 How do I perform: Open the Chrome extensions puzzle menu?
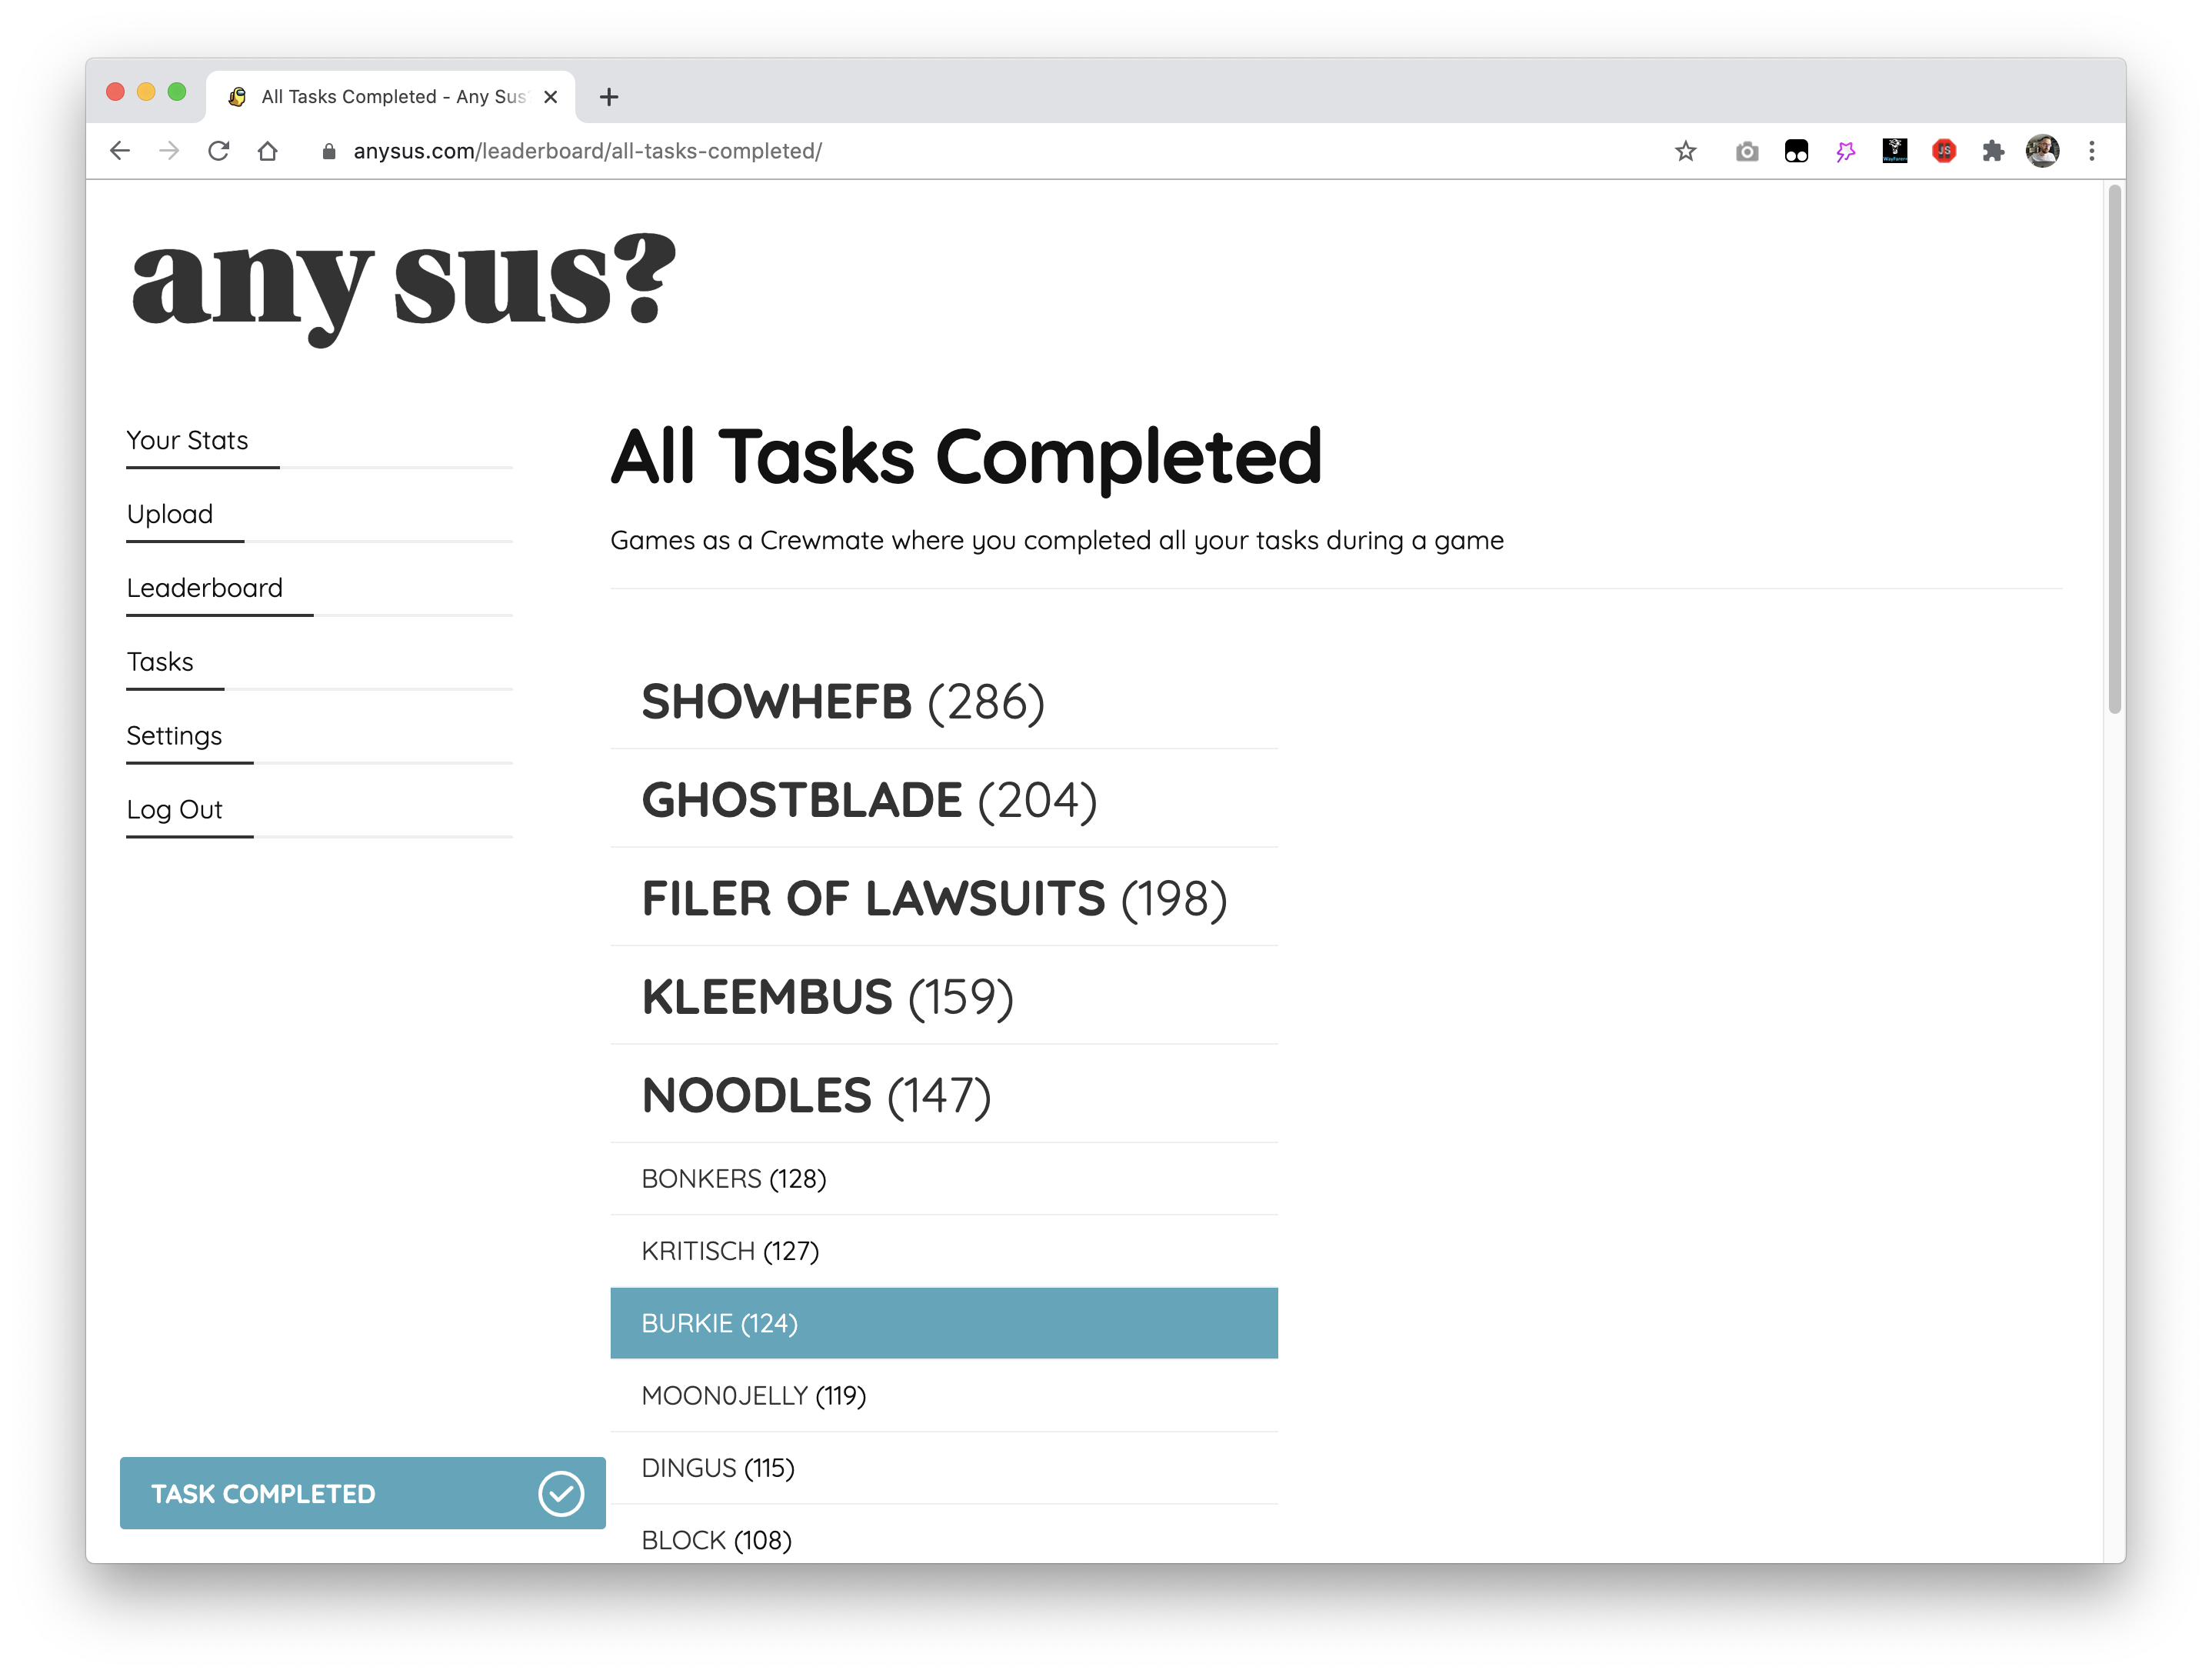pos(1994,151)
